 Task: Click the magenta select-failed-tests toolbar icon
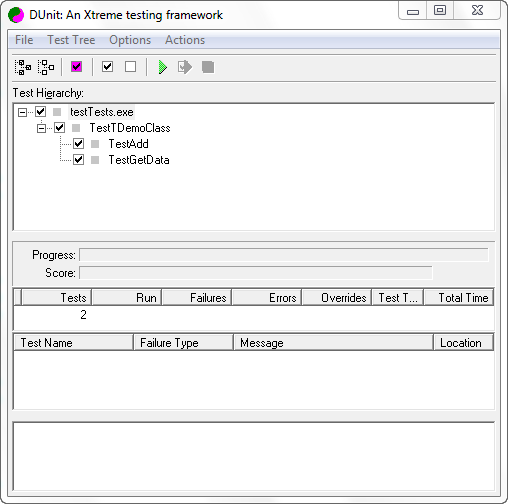(x=76, y=67)
